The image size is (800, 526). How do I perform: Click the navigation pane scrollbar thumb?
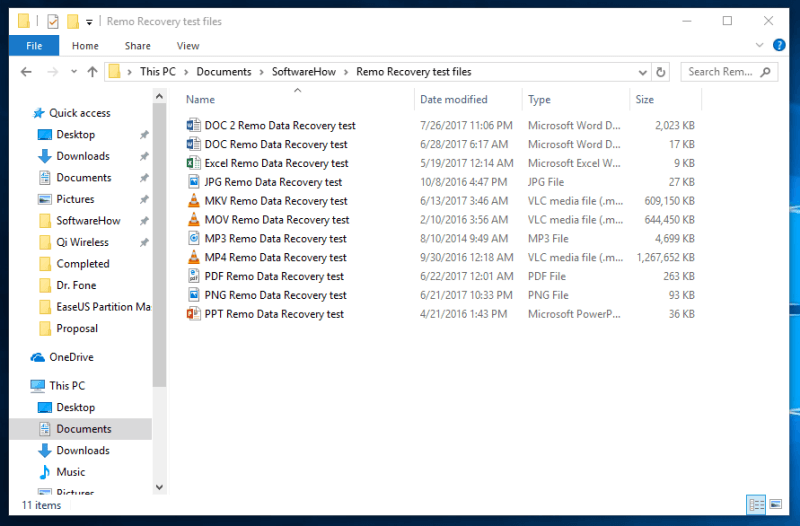click(x=159, y=245)
